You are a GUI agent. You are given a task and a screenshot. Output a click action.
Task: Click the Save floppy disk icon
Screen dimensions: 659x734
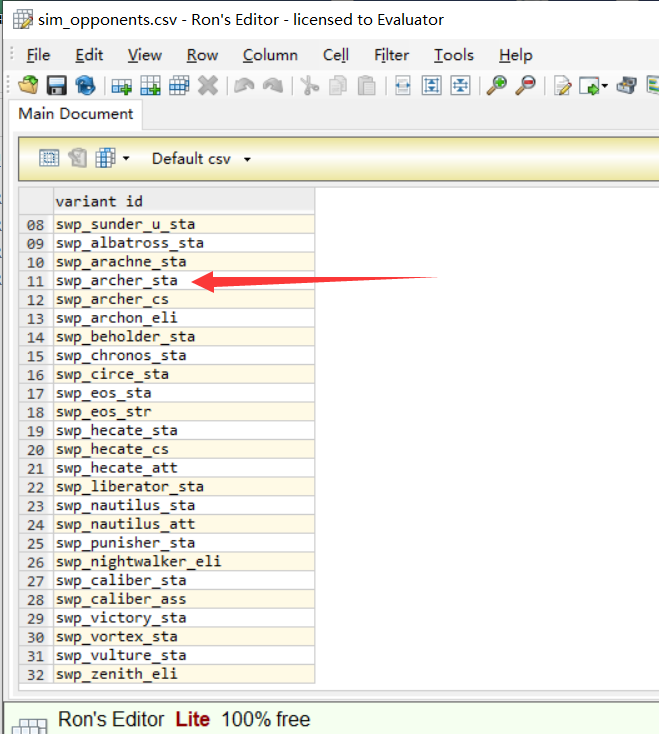click(57, 86)
